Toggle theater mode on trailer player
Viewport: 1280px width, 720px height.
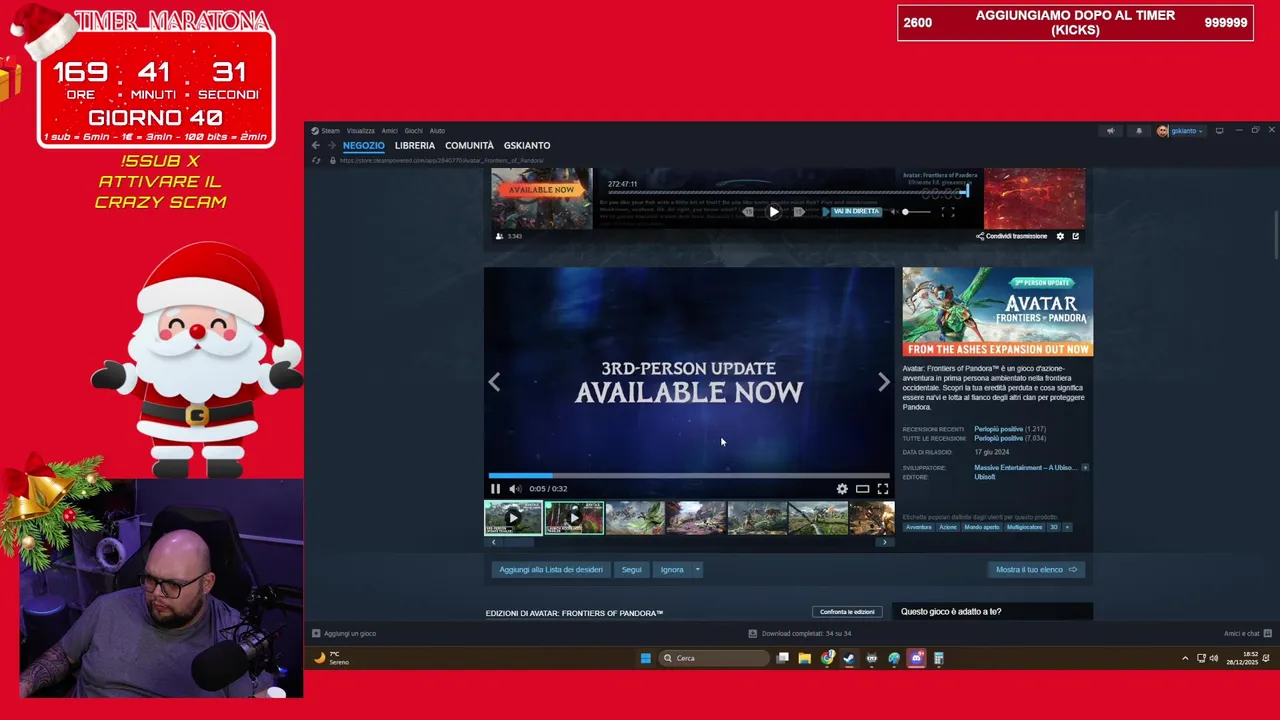(x=862, y=489)
